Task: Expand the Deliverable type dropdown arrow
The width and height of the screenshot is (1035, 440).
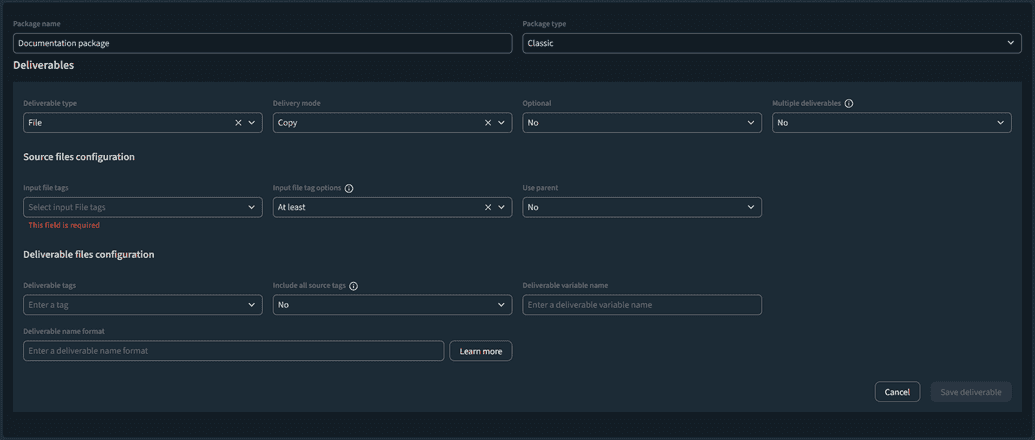Action: pos(251,123)
